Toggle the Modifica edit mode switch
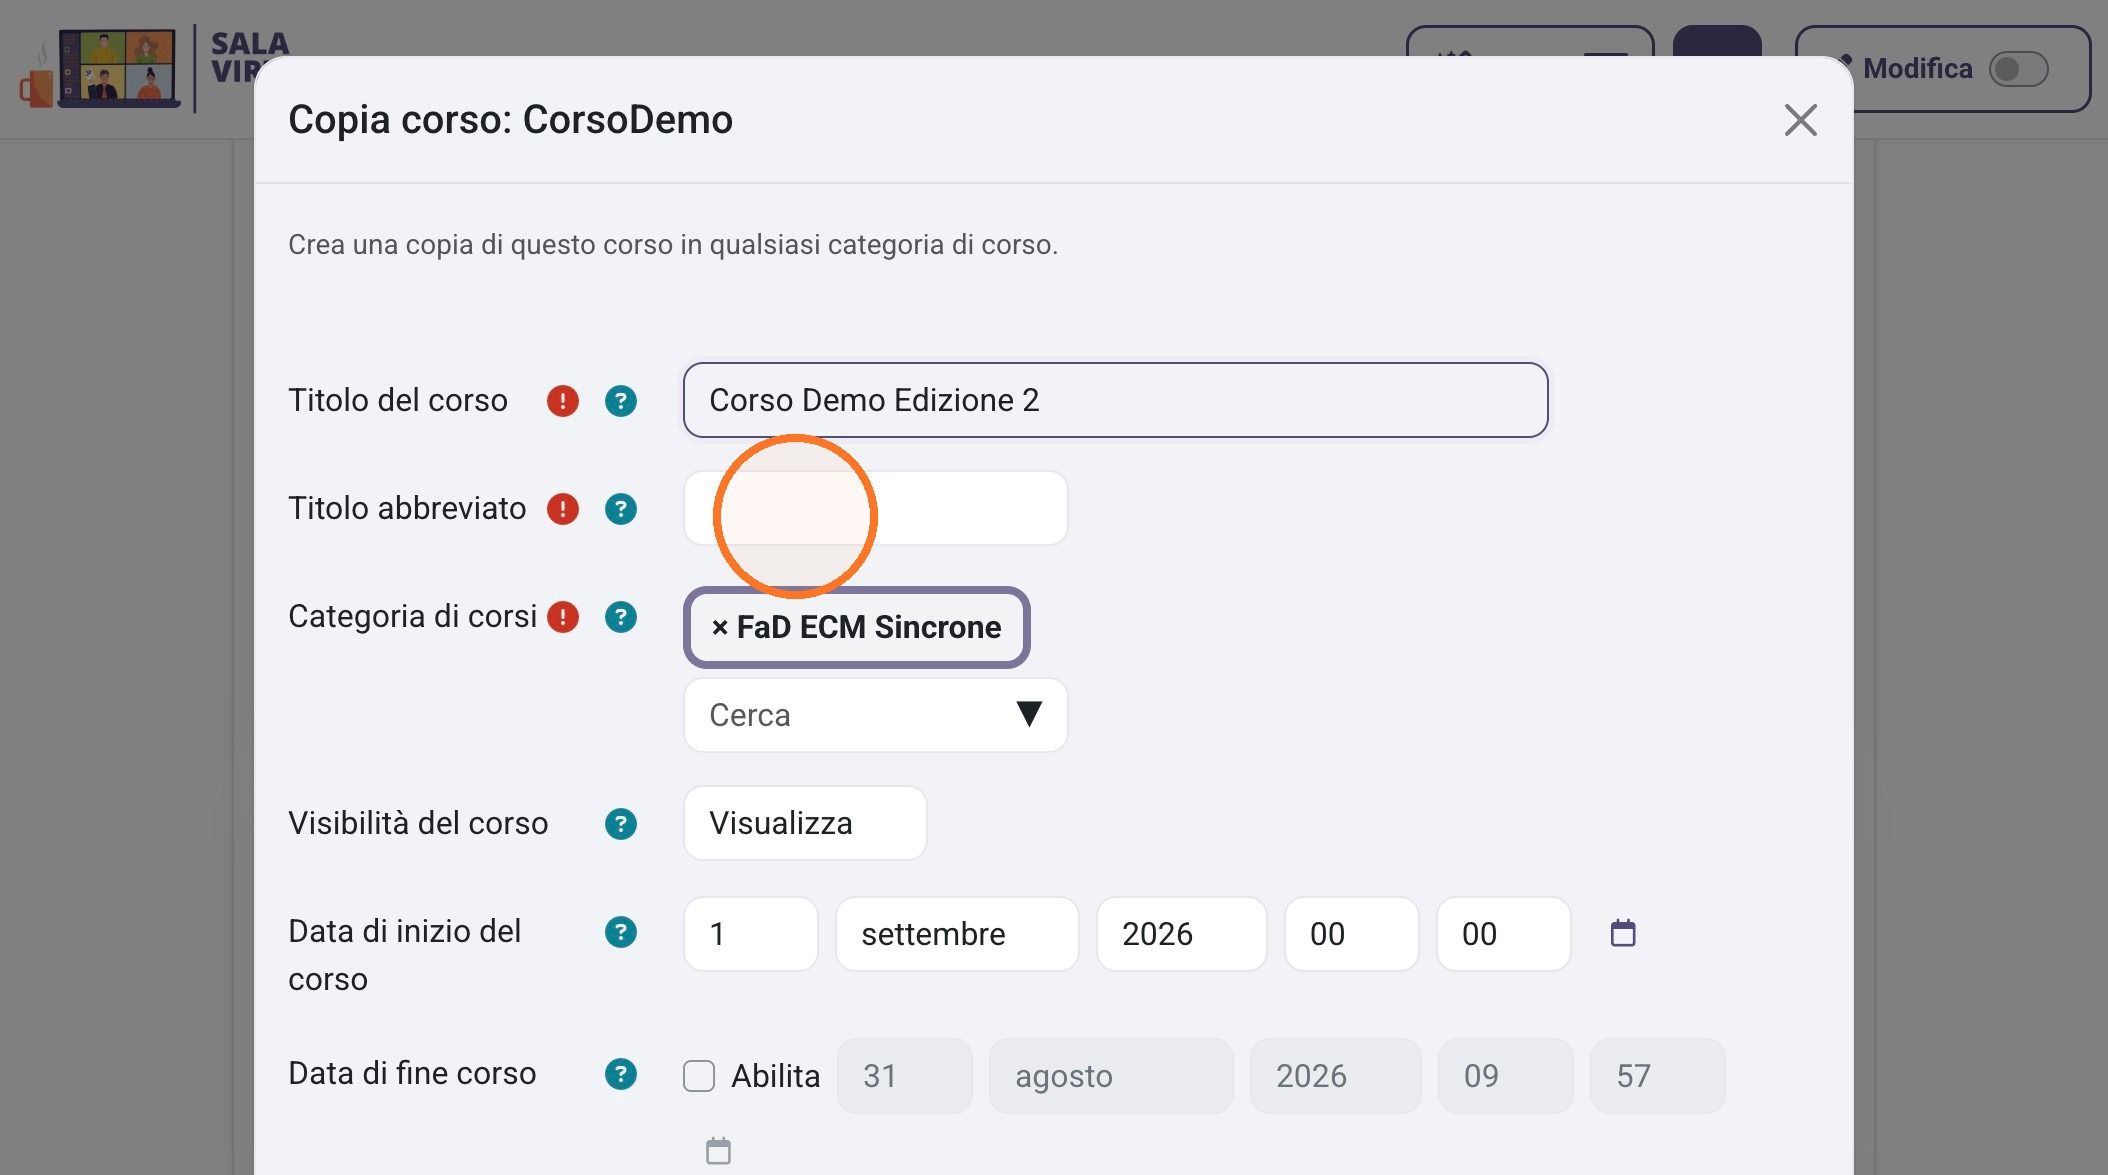The image size is (2108, 1175). (x=2018, y=69)
